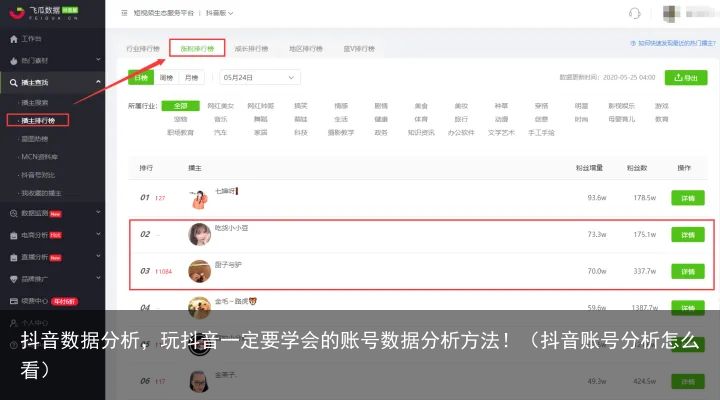
Task: Select the 全部 industry filter
Action: (180, 106)
